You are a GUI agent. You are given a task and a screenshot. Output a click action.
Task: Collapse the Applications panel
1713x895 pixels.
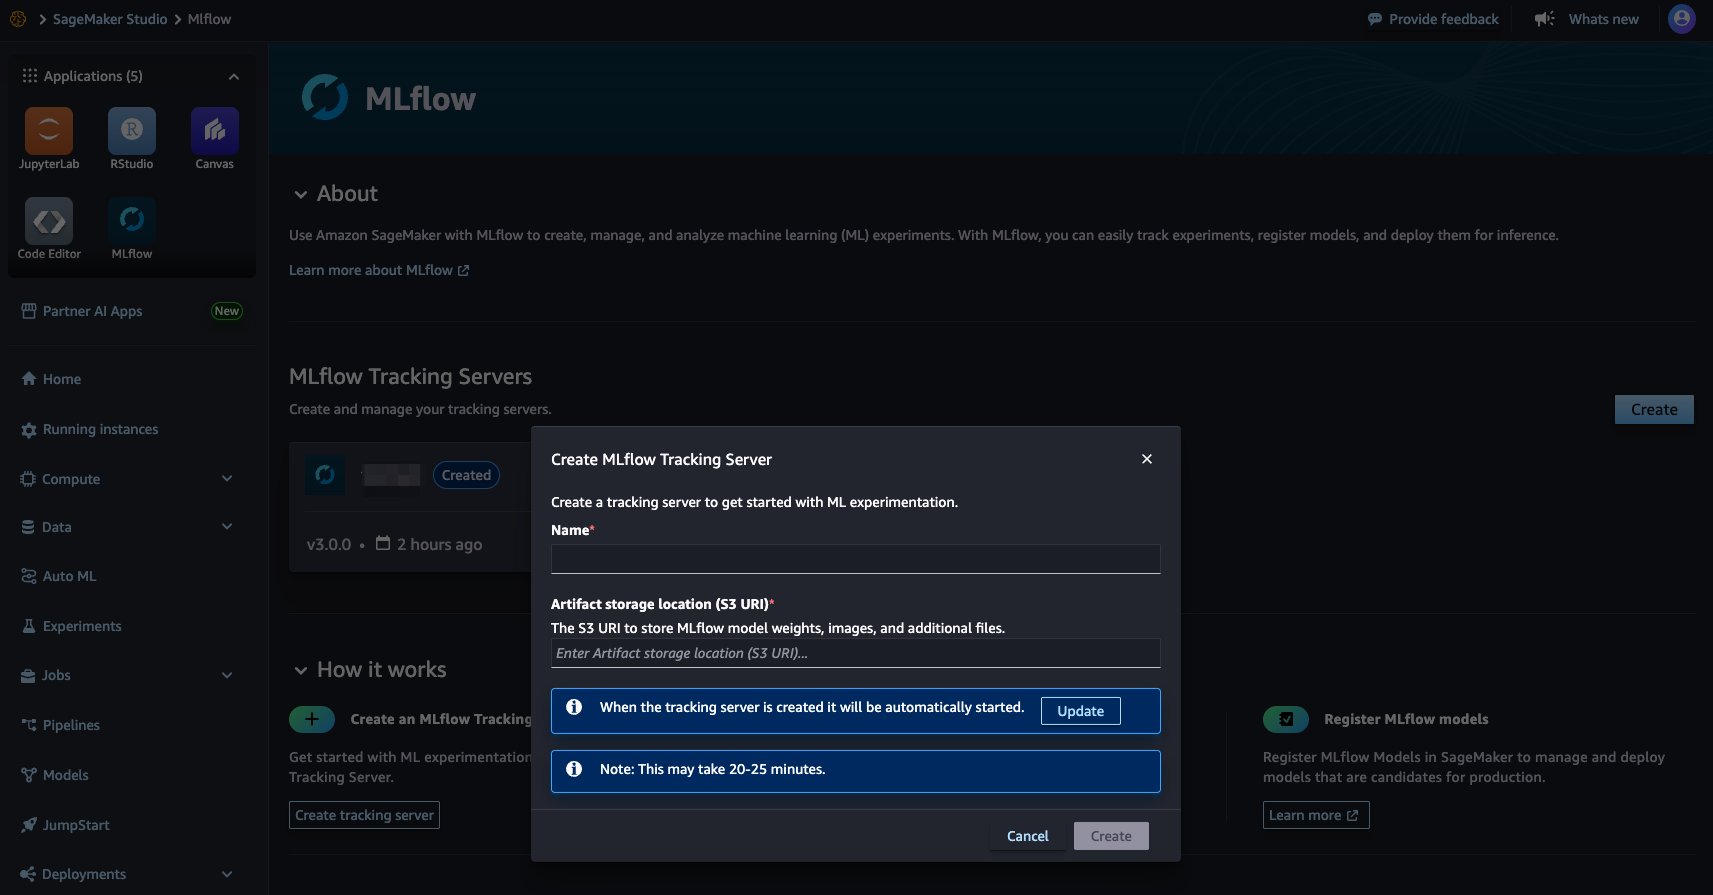click(x=233, y=77)
